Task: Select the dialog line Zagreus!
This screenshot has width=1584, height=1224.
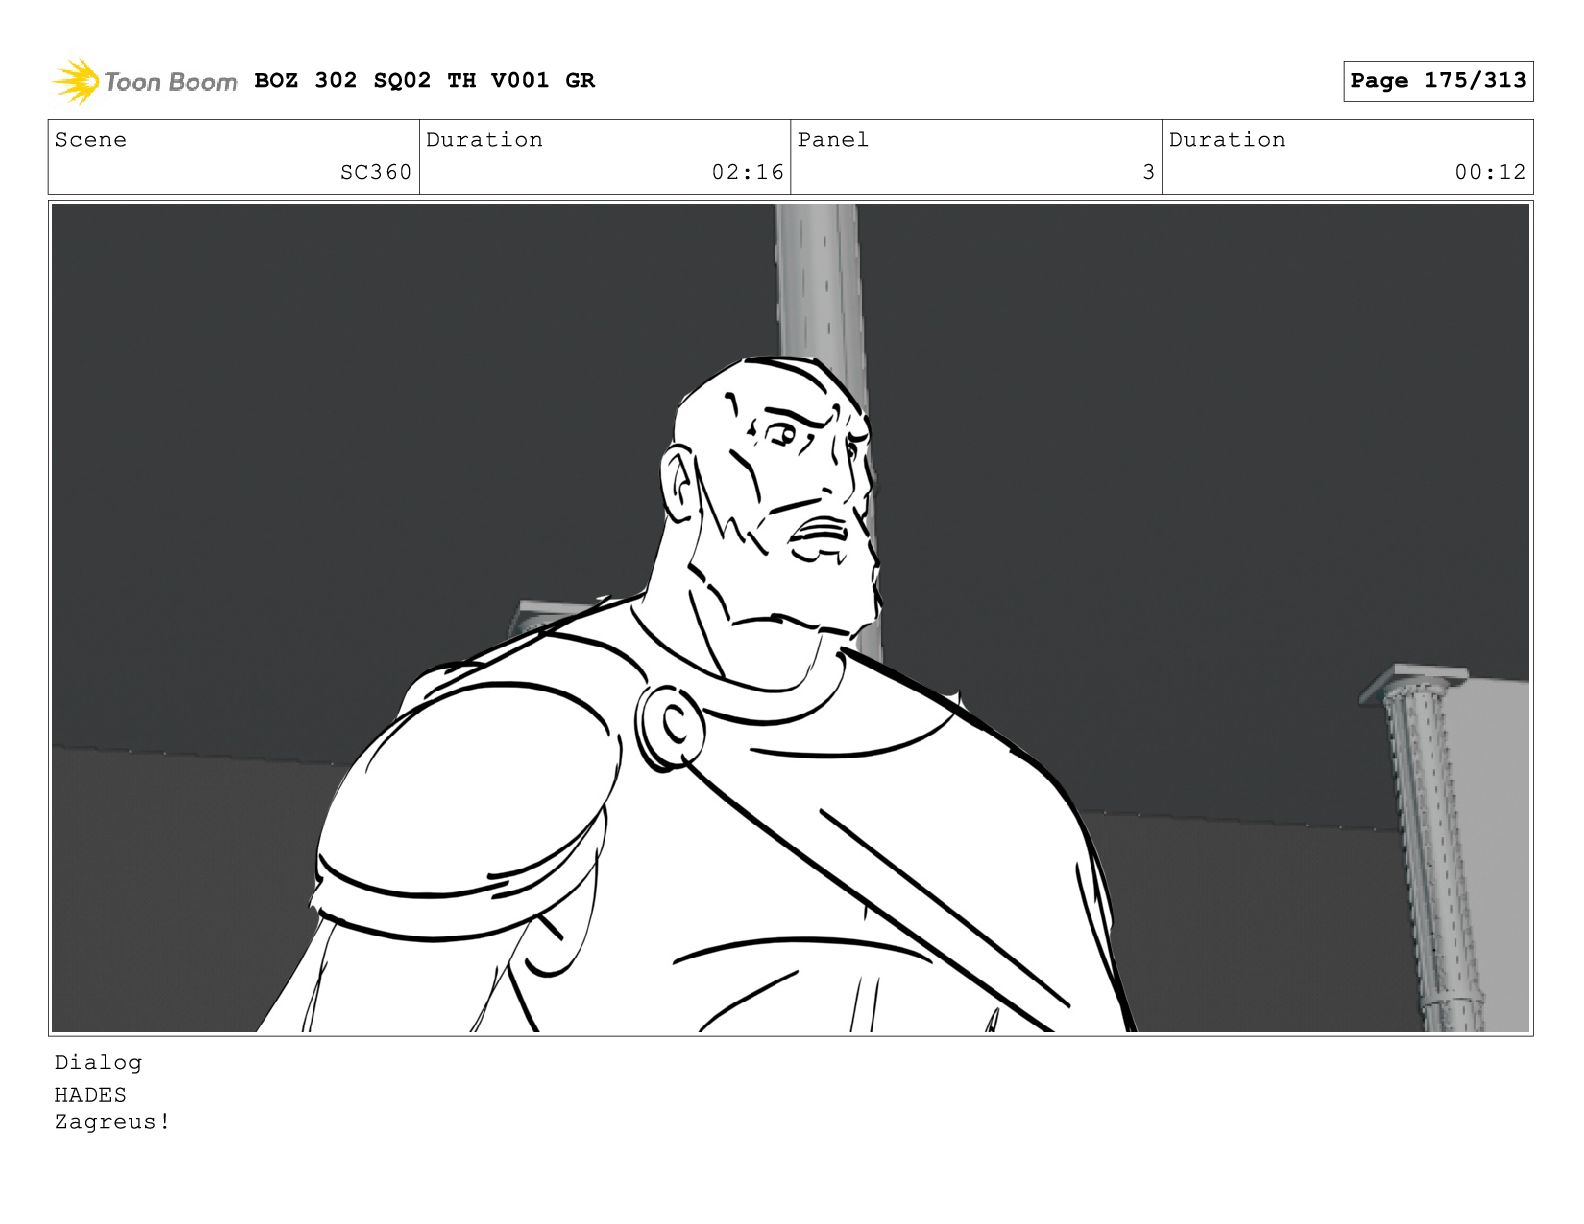Action: pos(112,1122)
